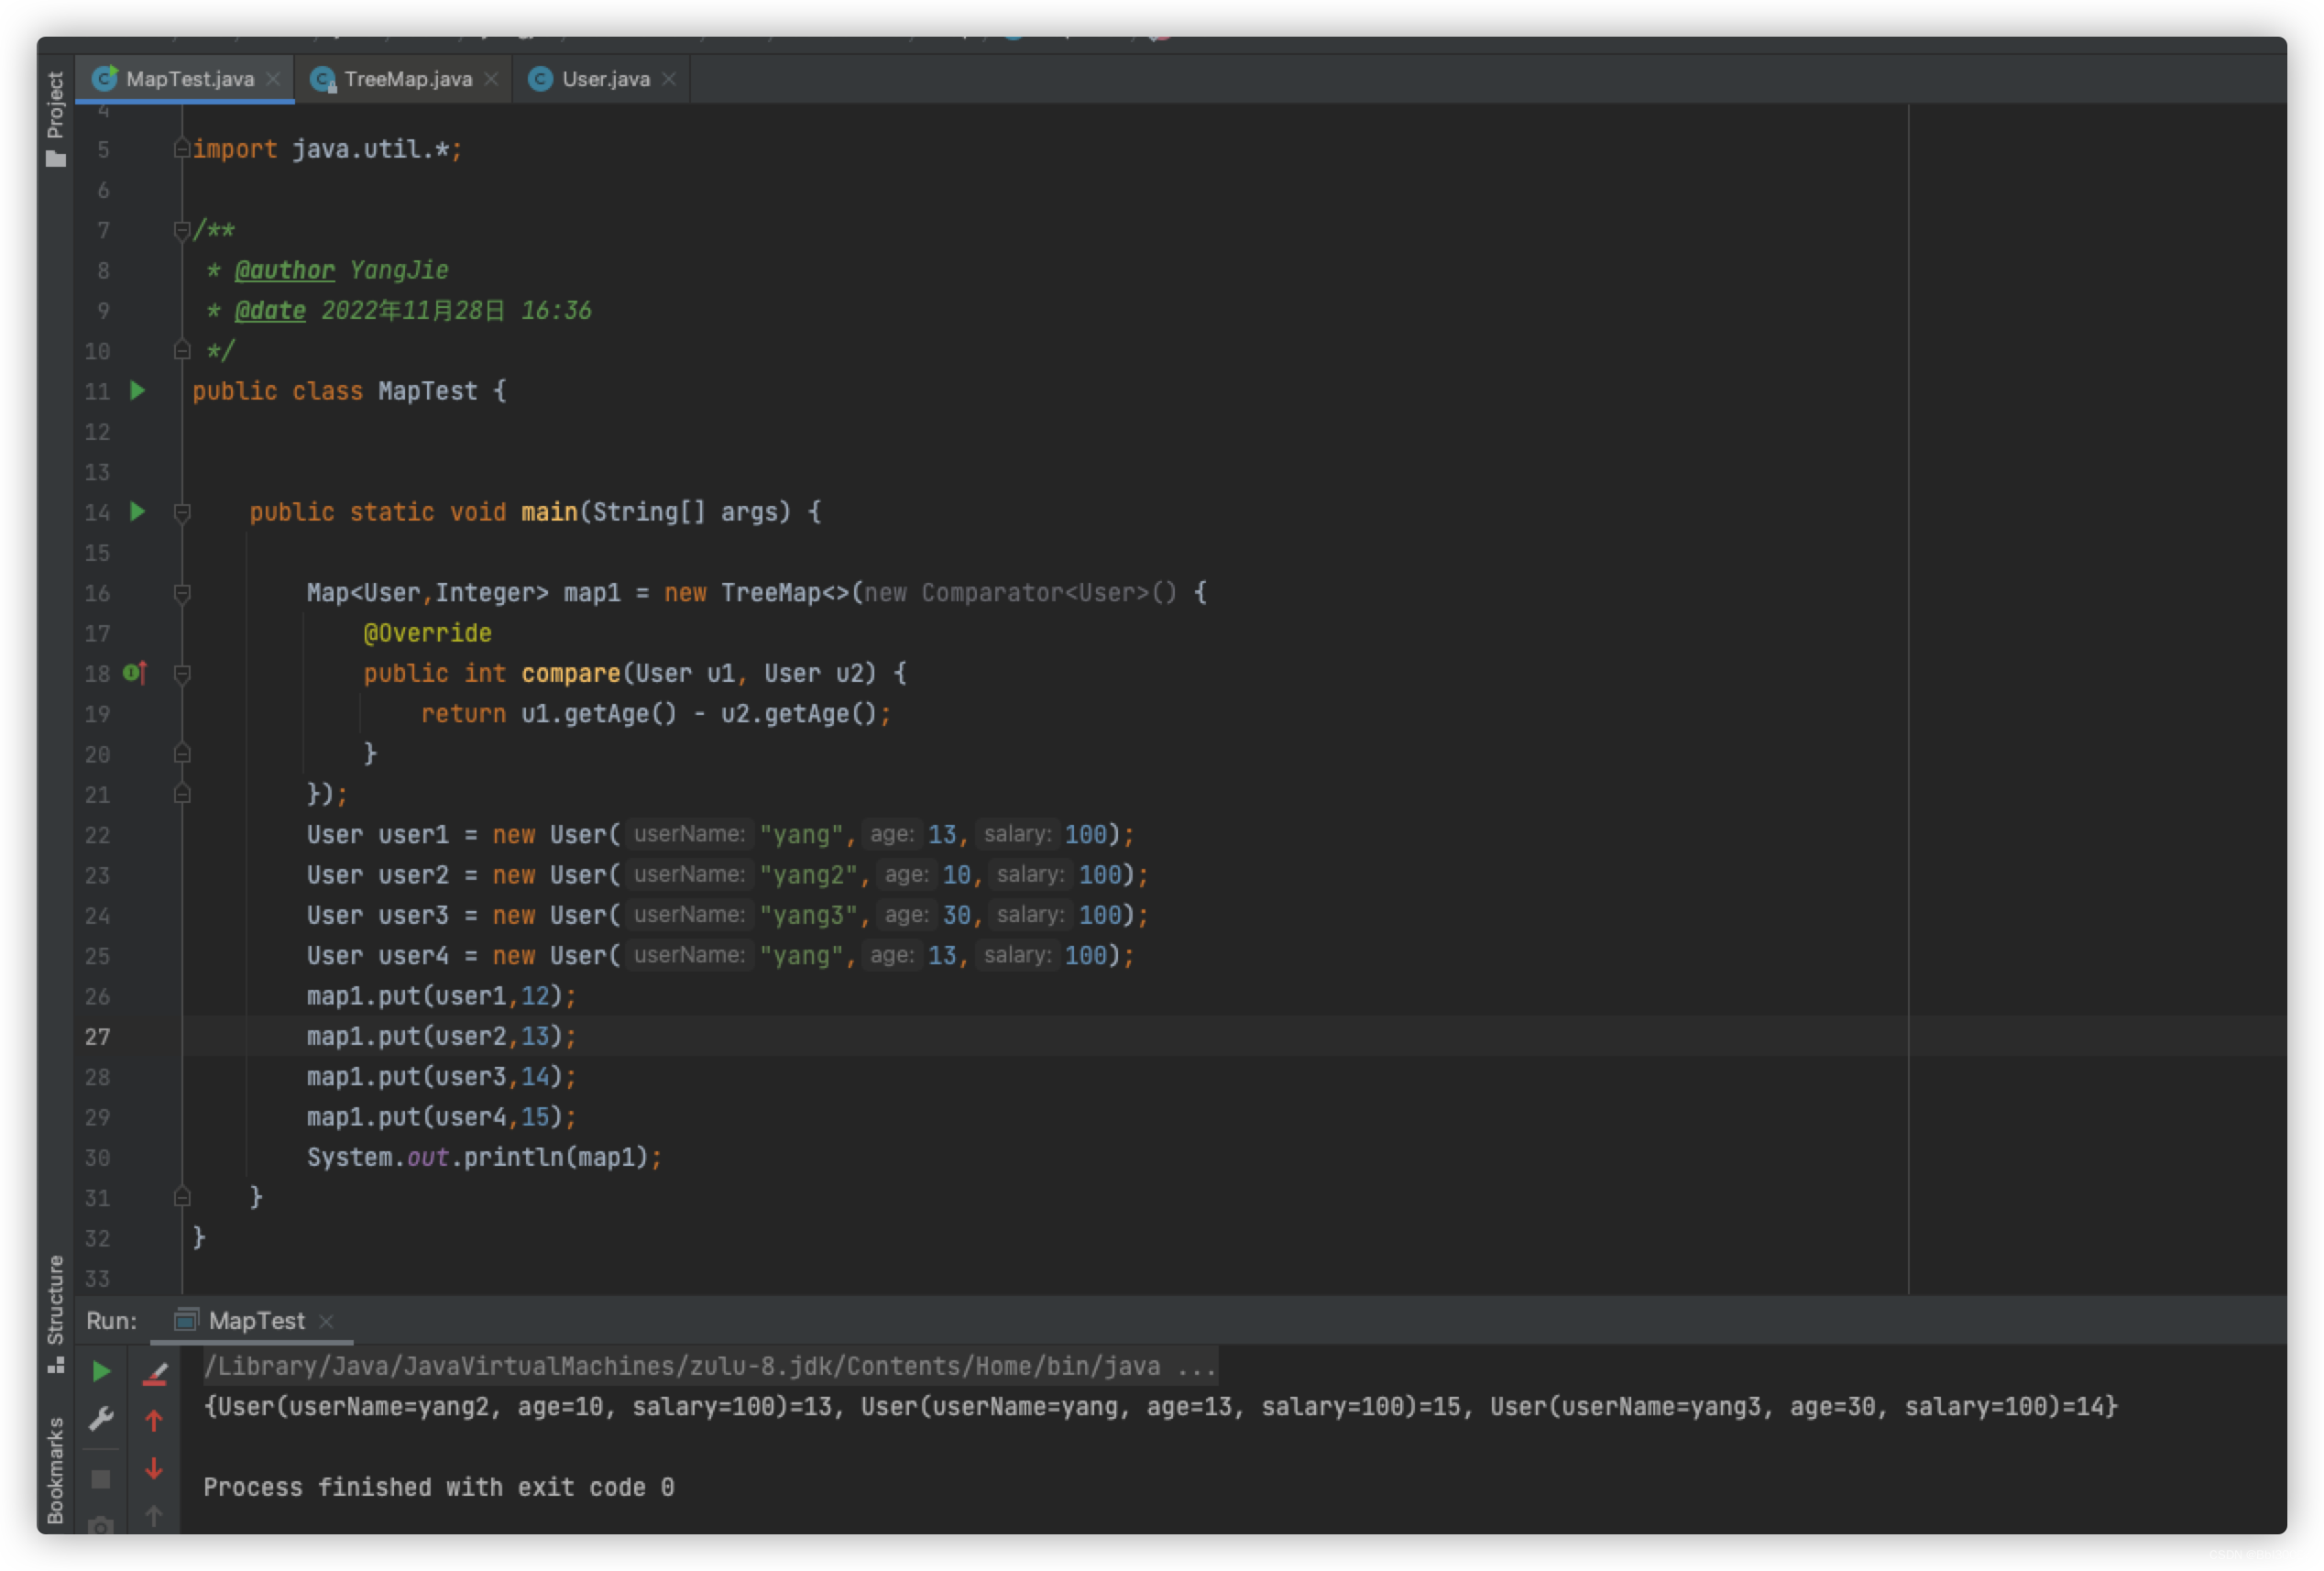
Task: Click the folded java command line in console
Action: pos(709,1366)
